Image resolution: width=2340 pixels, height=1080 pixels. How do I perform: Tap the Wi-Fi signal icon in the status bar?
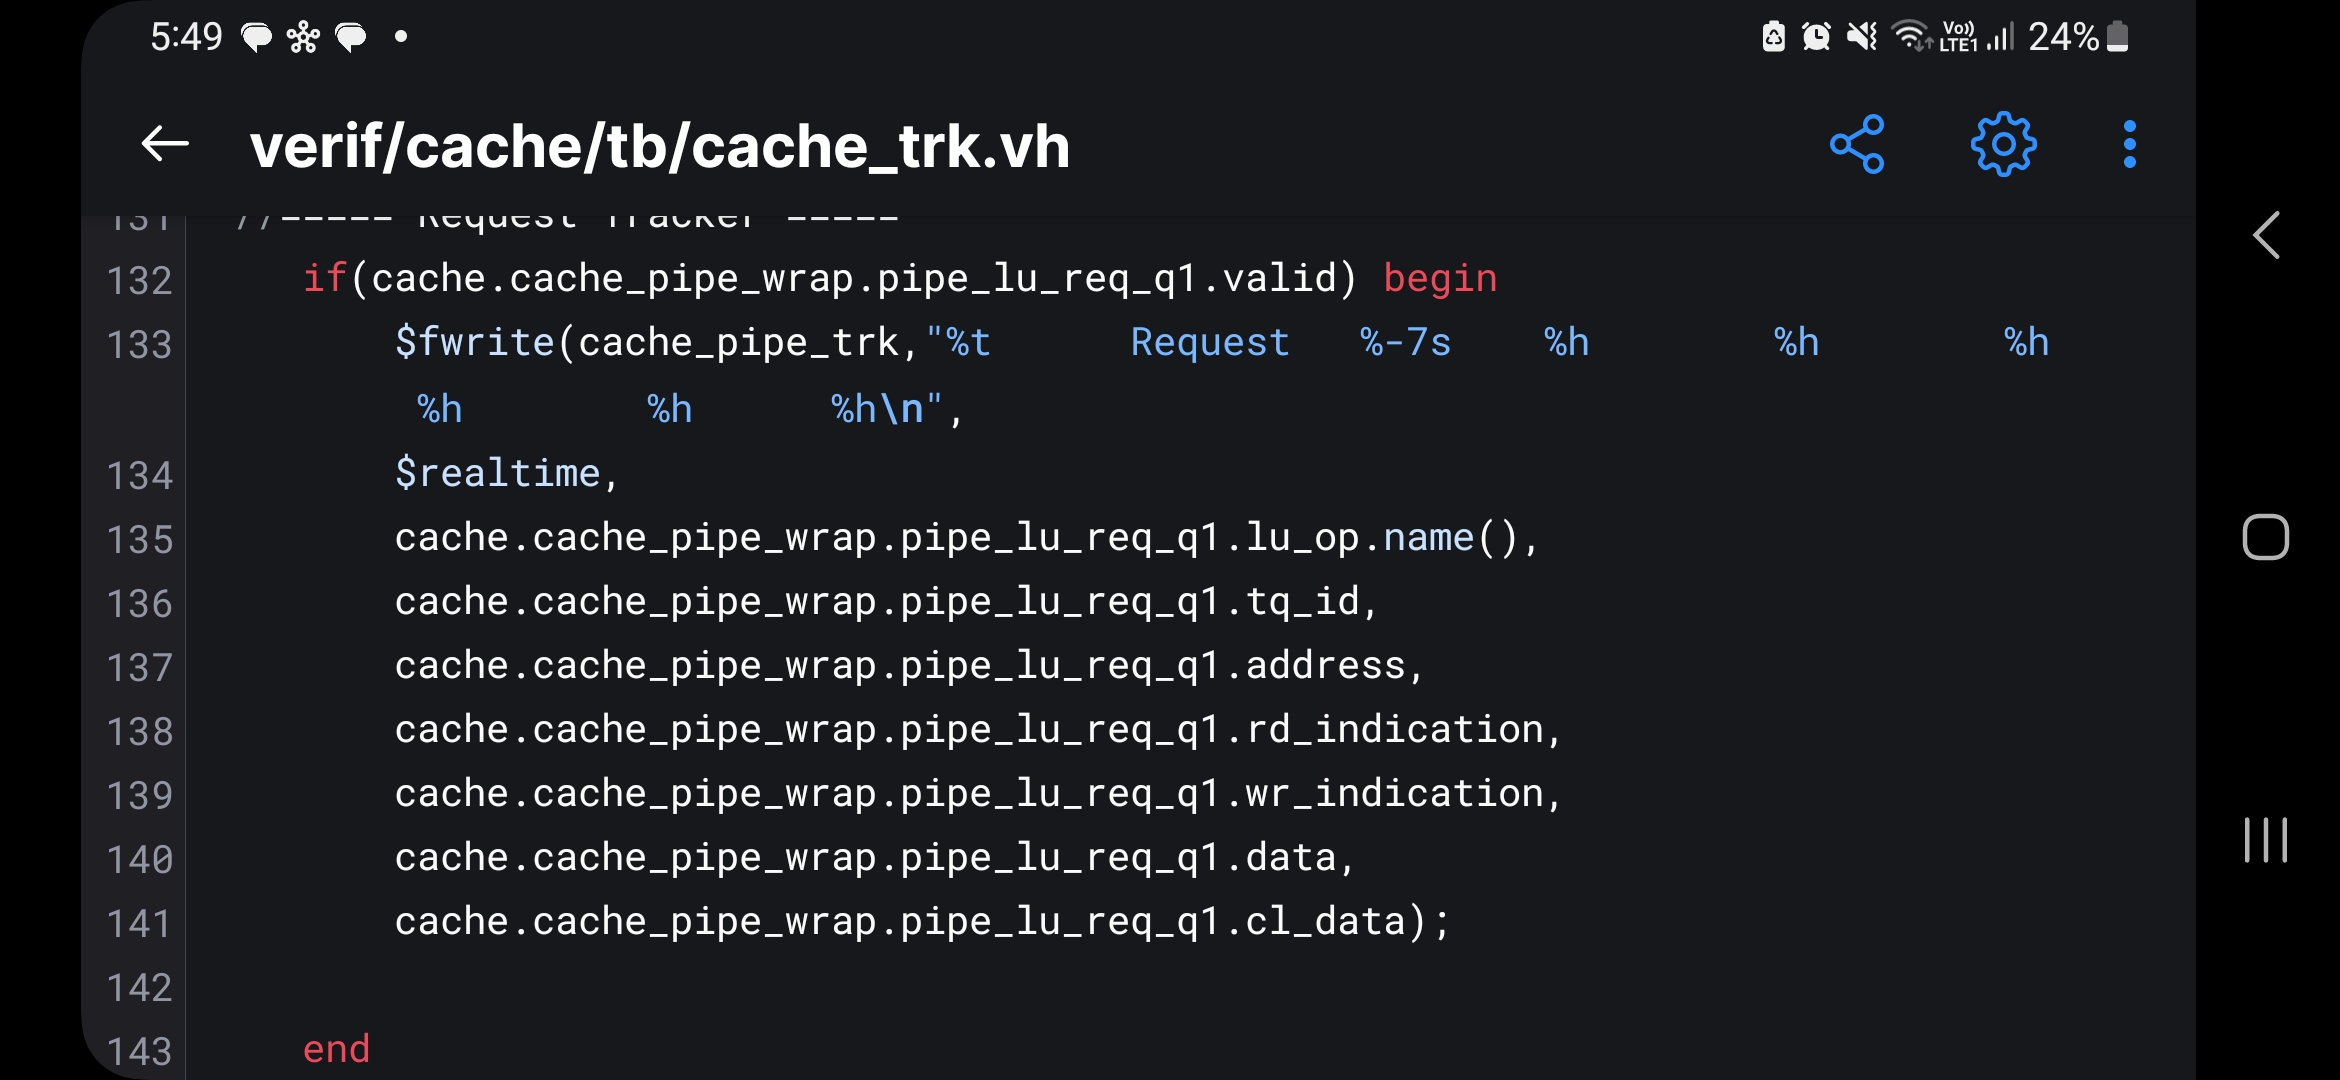point(1908,36)
